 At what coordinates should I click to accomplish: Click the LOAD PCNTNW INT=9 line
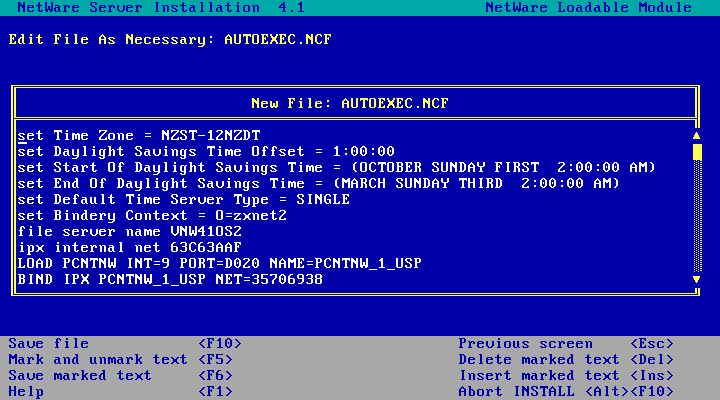point(219,263)
